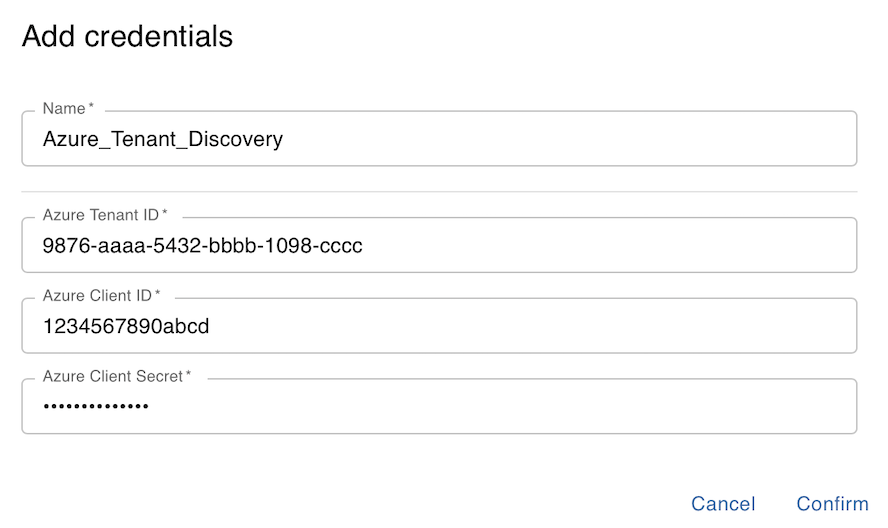Click the "Add credentials" dialog title
The image size is (888, 528).
[x=127, y=37]
